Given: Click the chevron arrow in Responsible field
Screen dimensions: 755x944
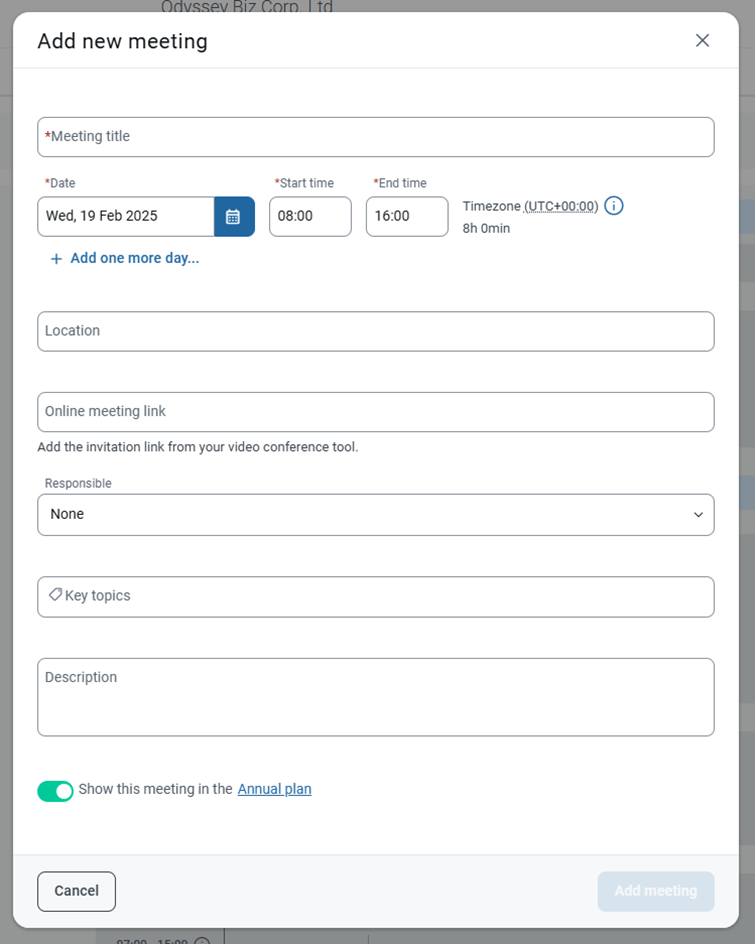Looking at the screenshot, I should point(698,515).
